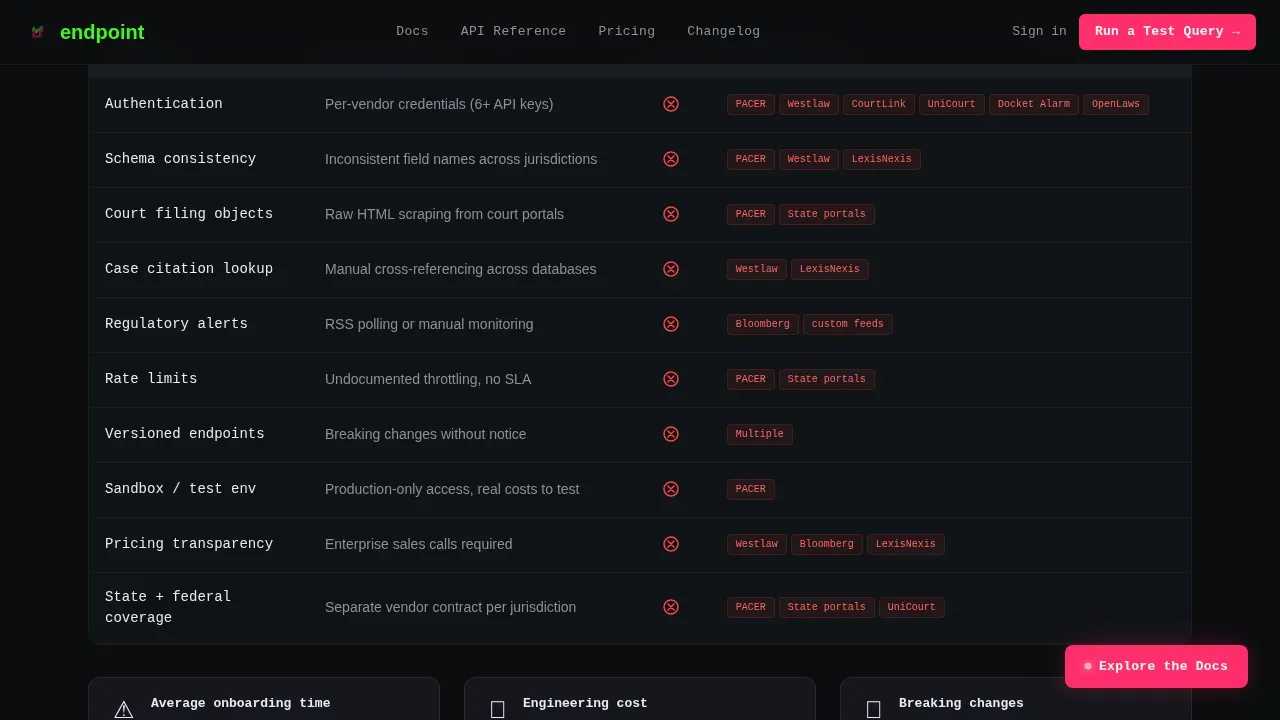Click the Sign in link

point(1039,31)
